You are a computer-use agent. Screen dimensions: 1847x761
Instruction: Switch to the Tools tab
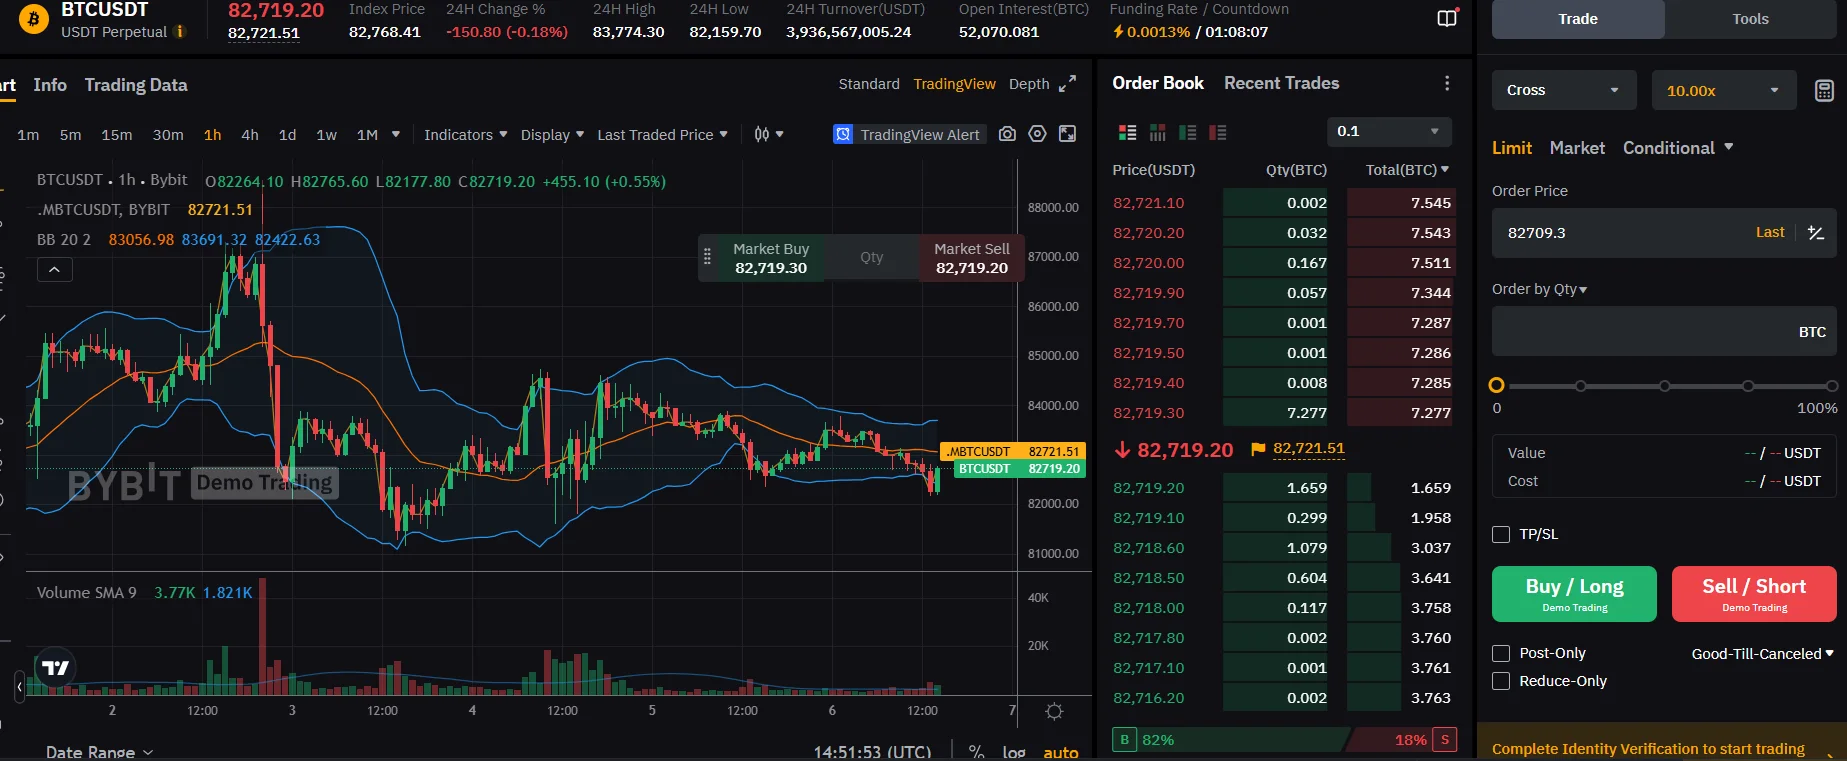1751,19
